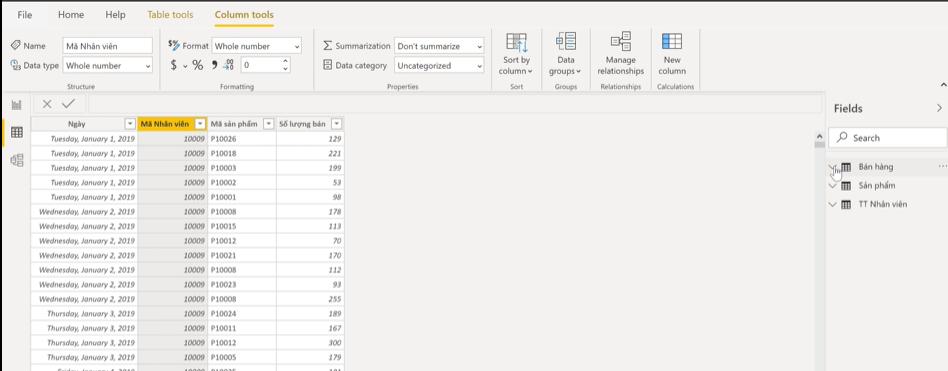Open currency symbol dropdown arrow
The image size is (948, 371).
(185, 66)
